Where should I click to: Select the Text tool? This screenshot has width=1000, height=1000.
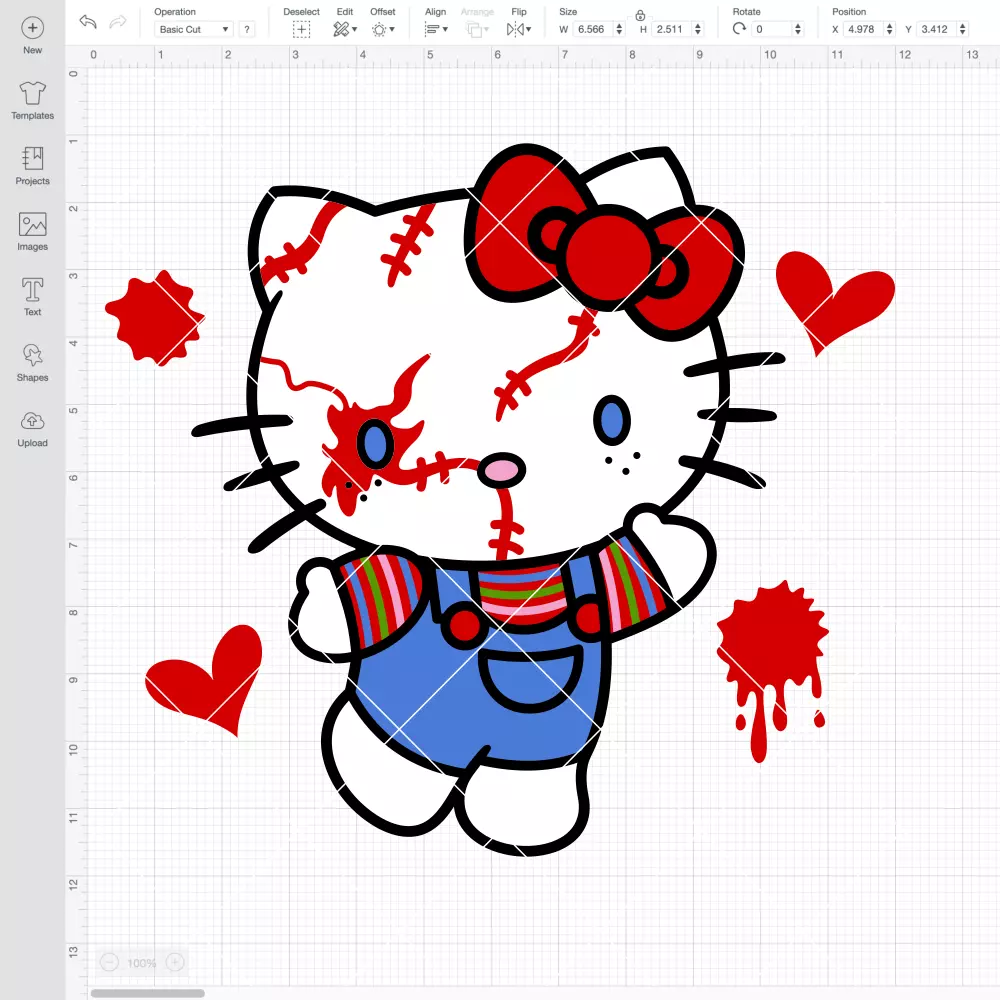pos(33,297)
